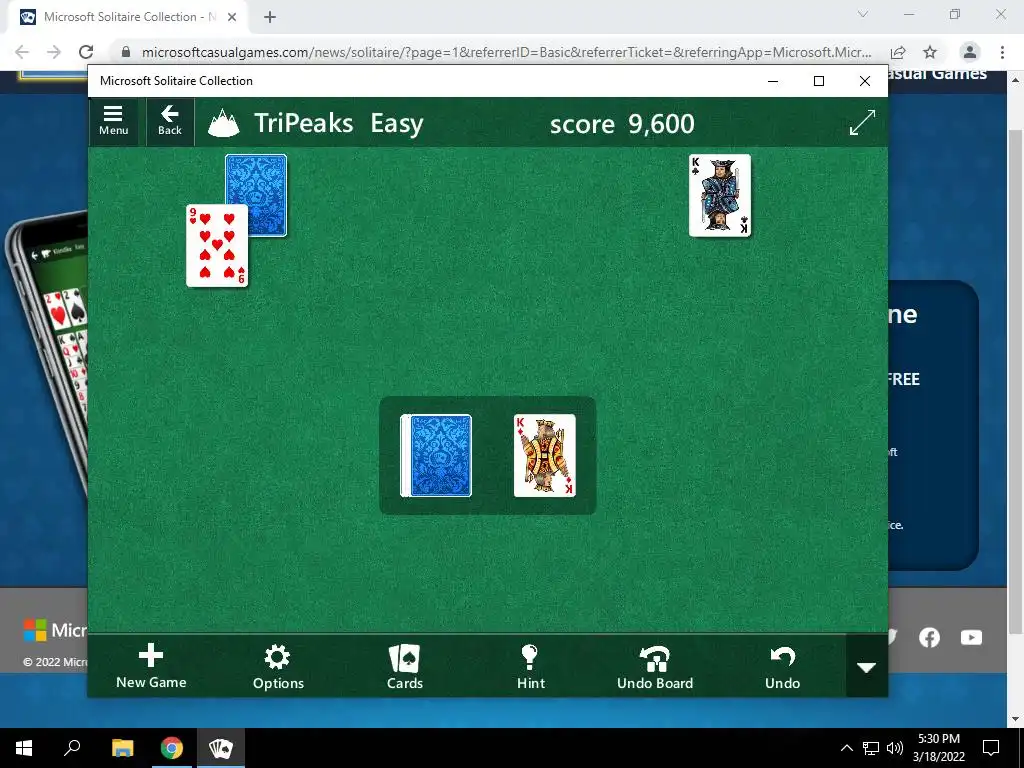Screen dimensions: 1024x768
Task: Open the game Menu hamburger icon
Action: (x=114, y=121)
